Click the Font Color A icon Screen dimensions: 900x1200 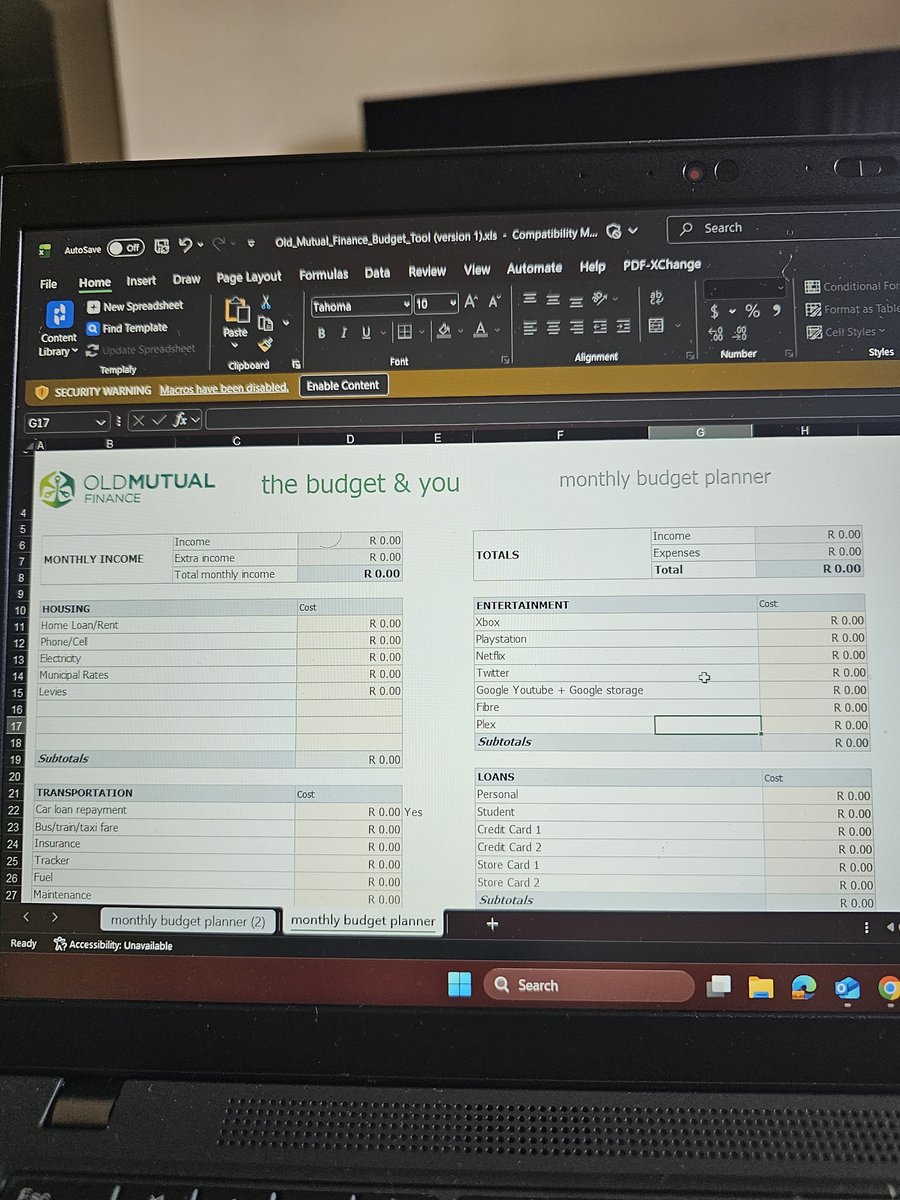click(481, 329)
